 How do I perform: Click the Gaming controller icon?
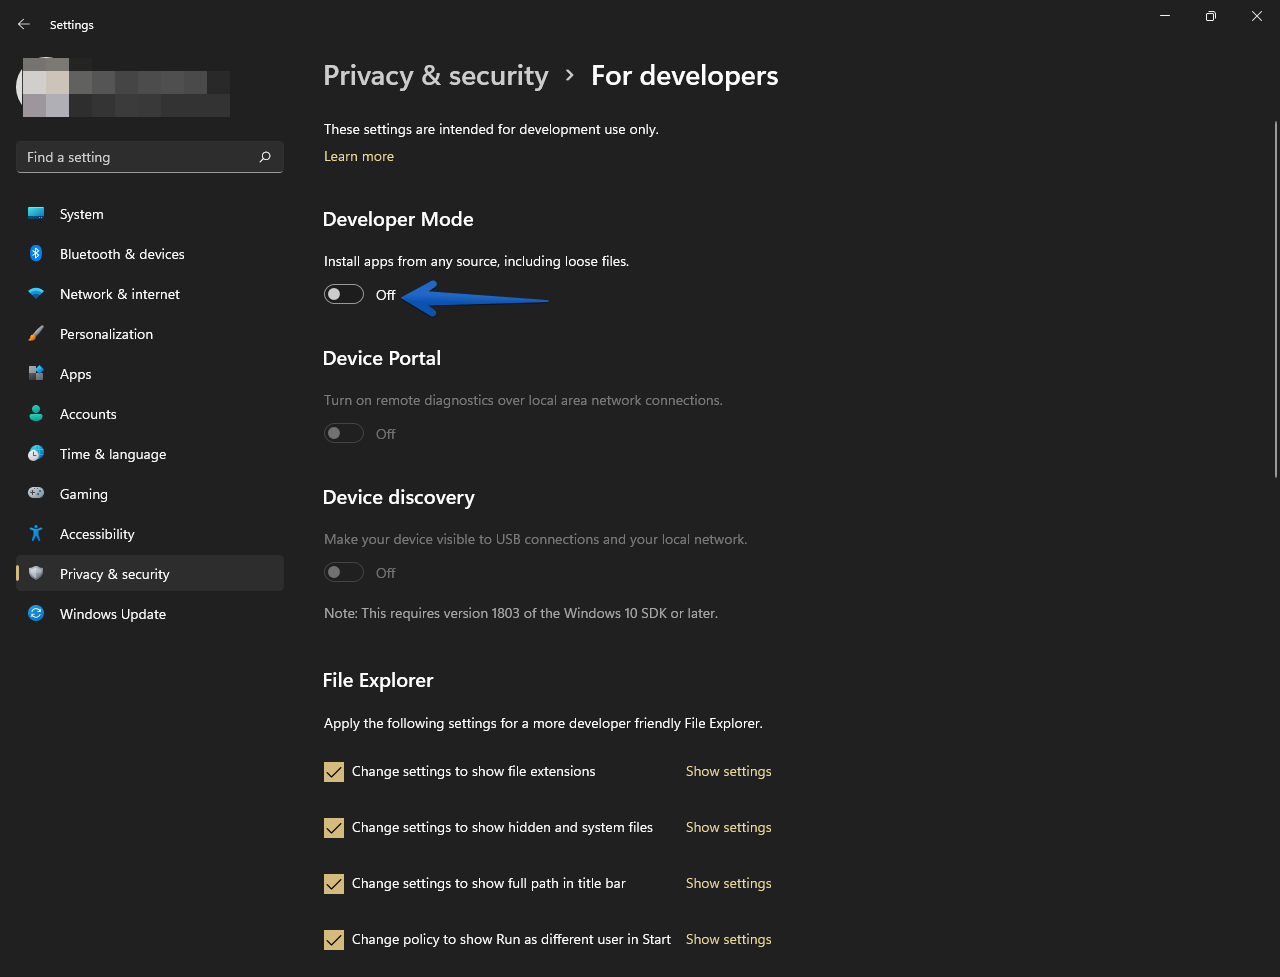pos(36,494)
